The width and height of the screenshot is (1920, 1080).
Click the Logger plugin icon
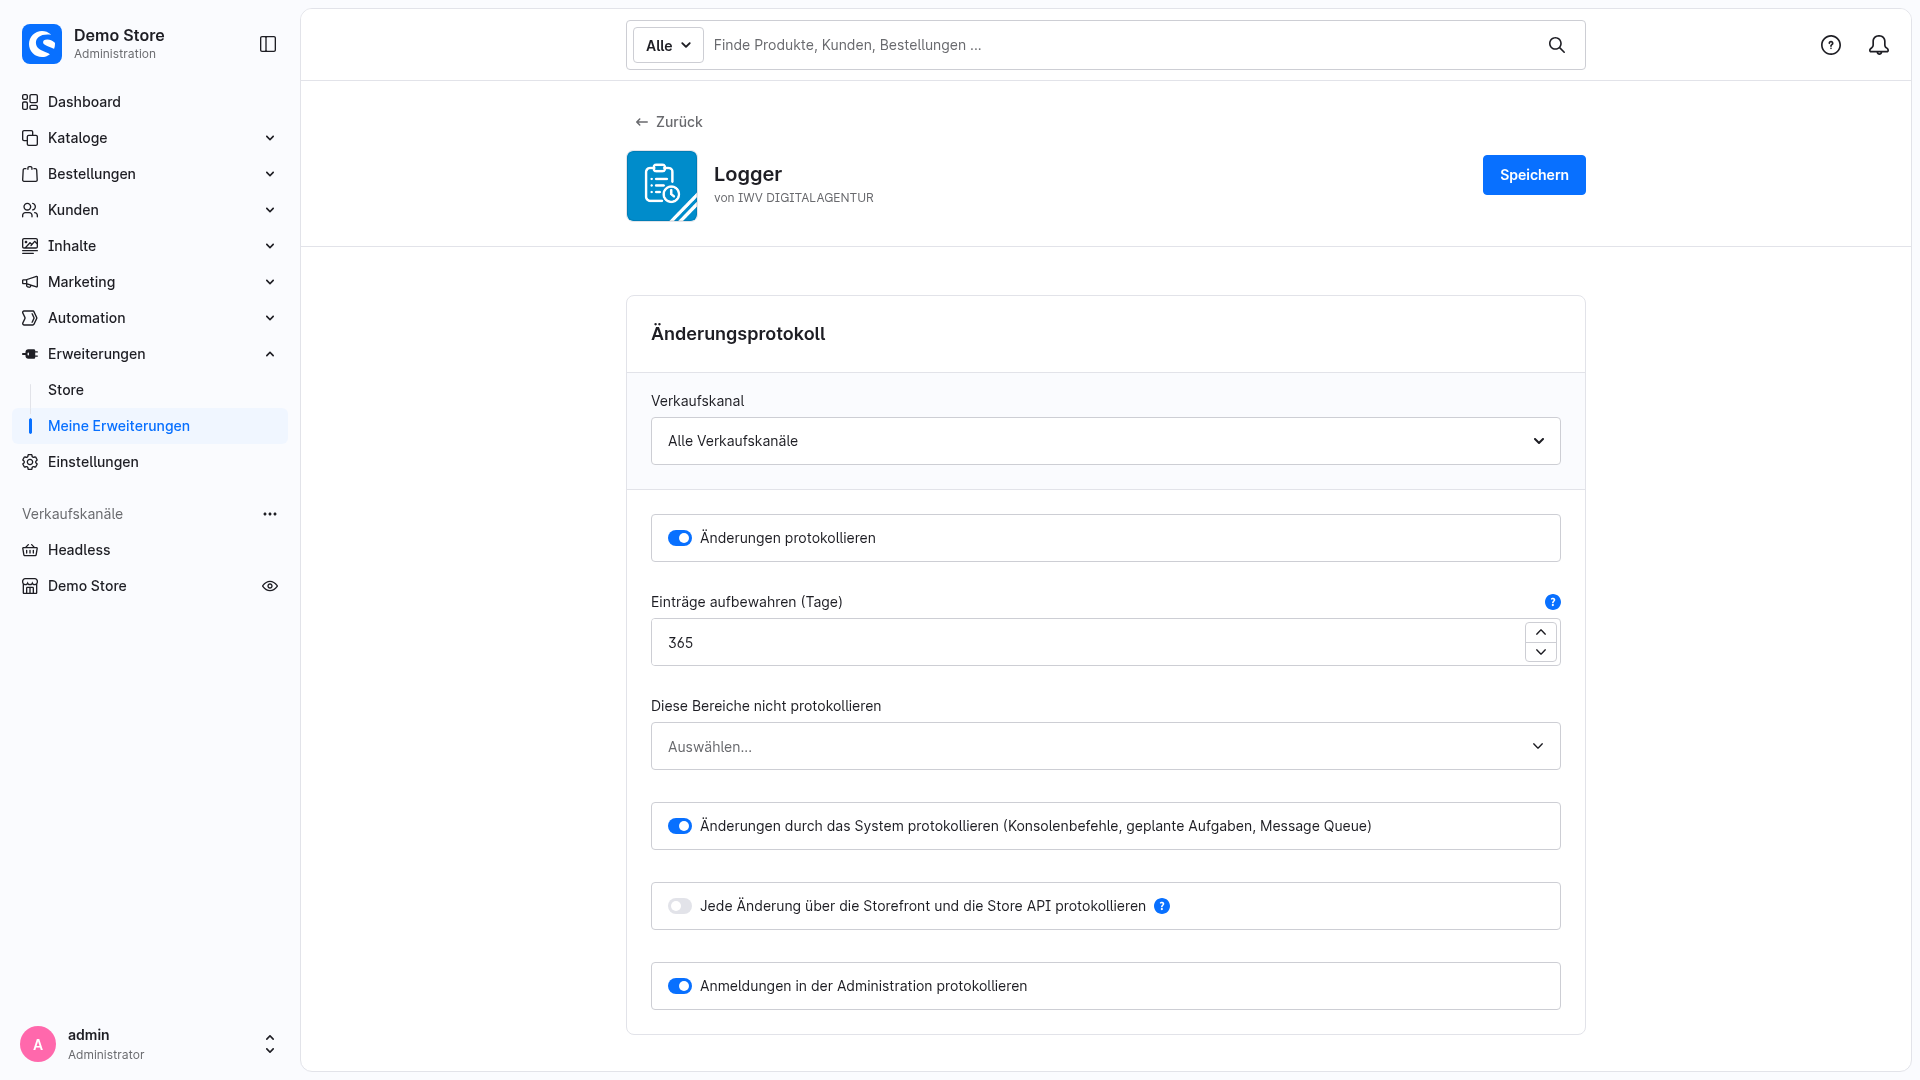coord(662,186)
